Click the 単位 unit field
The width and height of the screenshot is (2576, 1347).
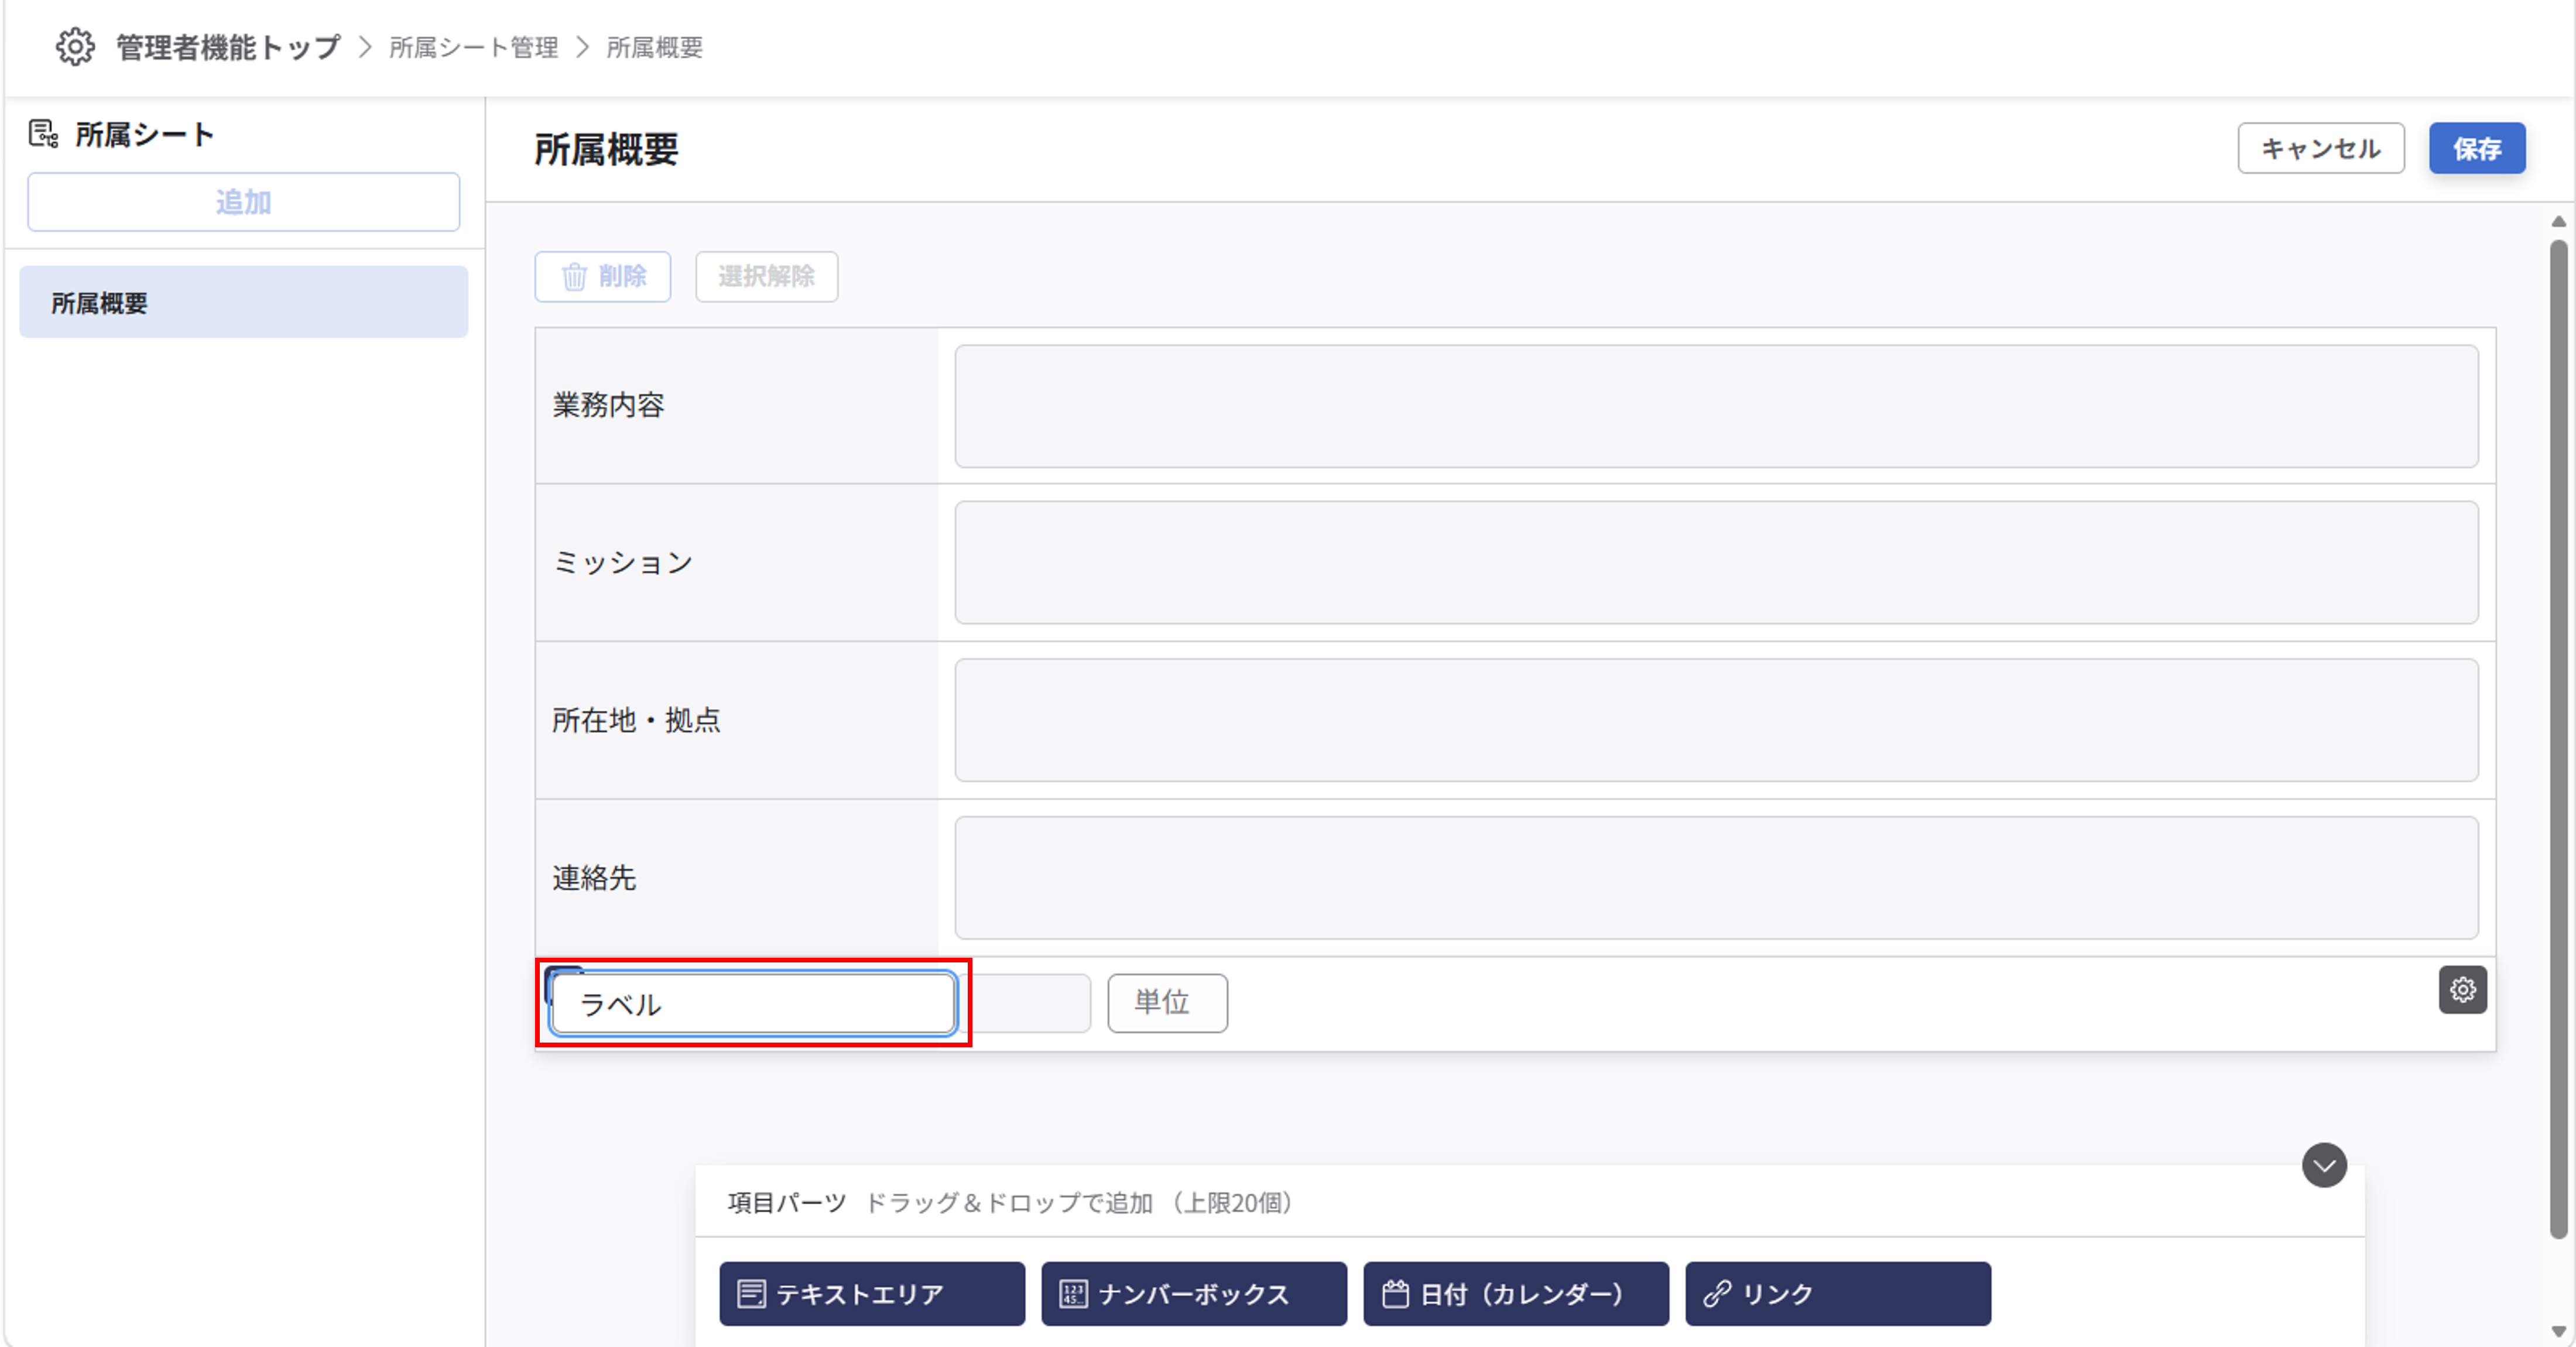(1167, 1003)
